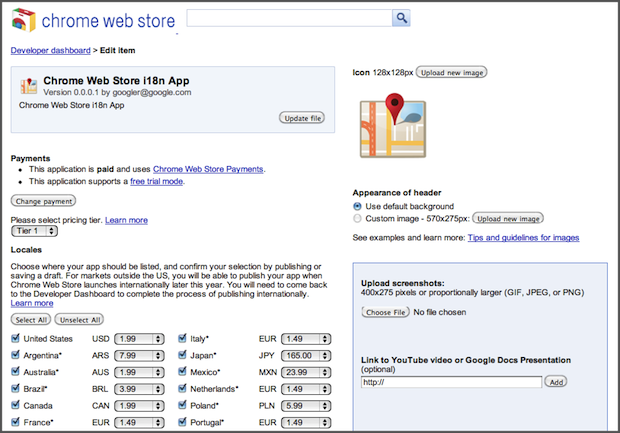Viewport: 620px width, 433px height.
Task: Click the search magnifier button
Action: [x=401, y=18]
